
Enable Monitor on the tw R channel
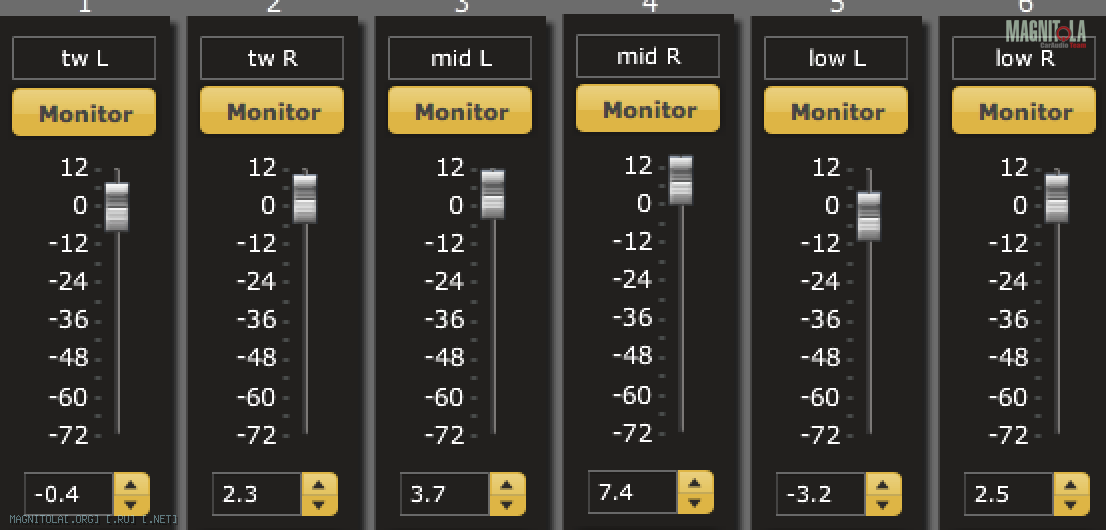272,111
